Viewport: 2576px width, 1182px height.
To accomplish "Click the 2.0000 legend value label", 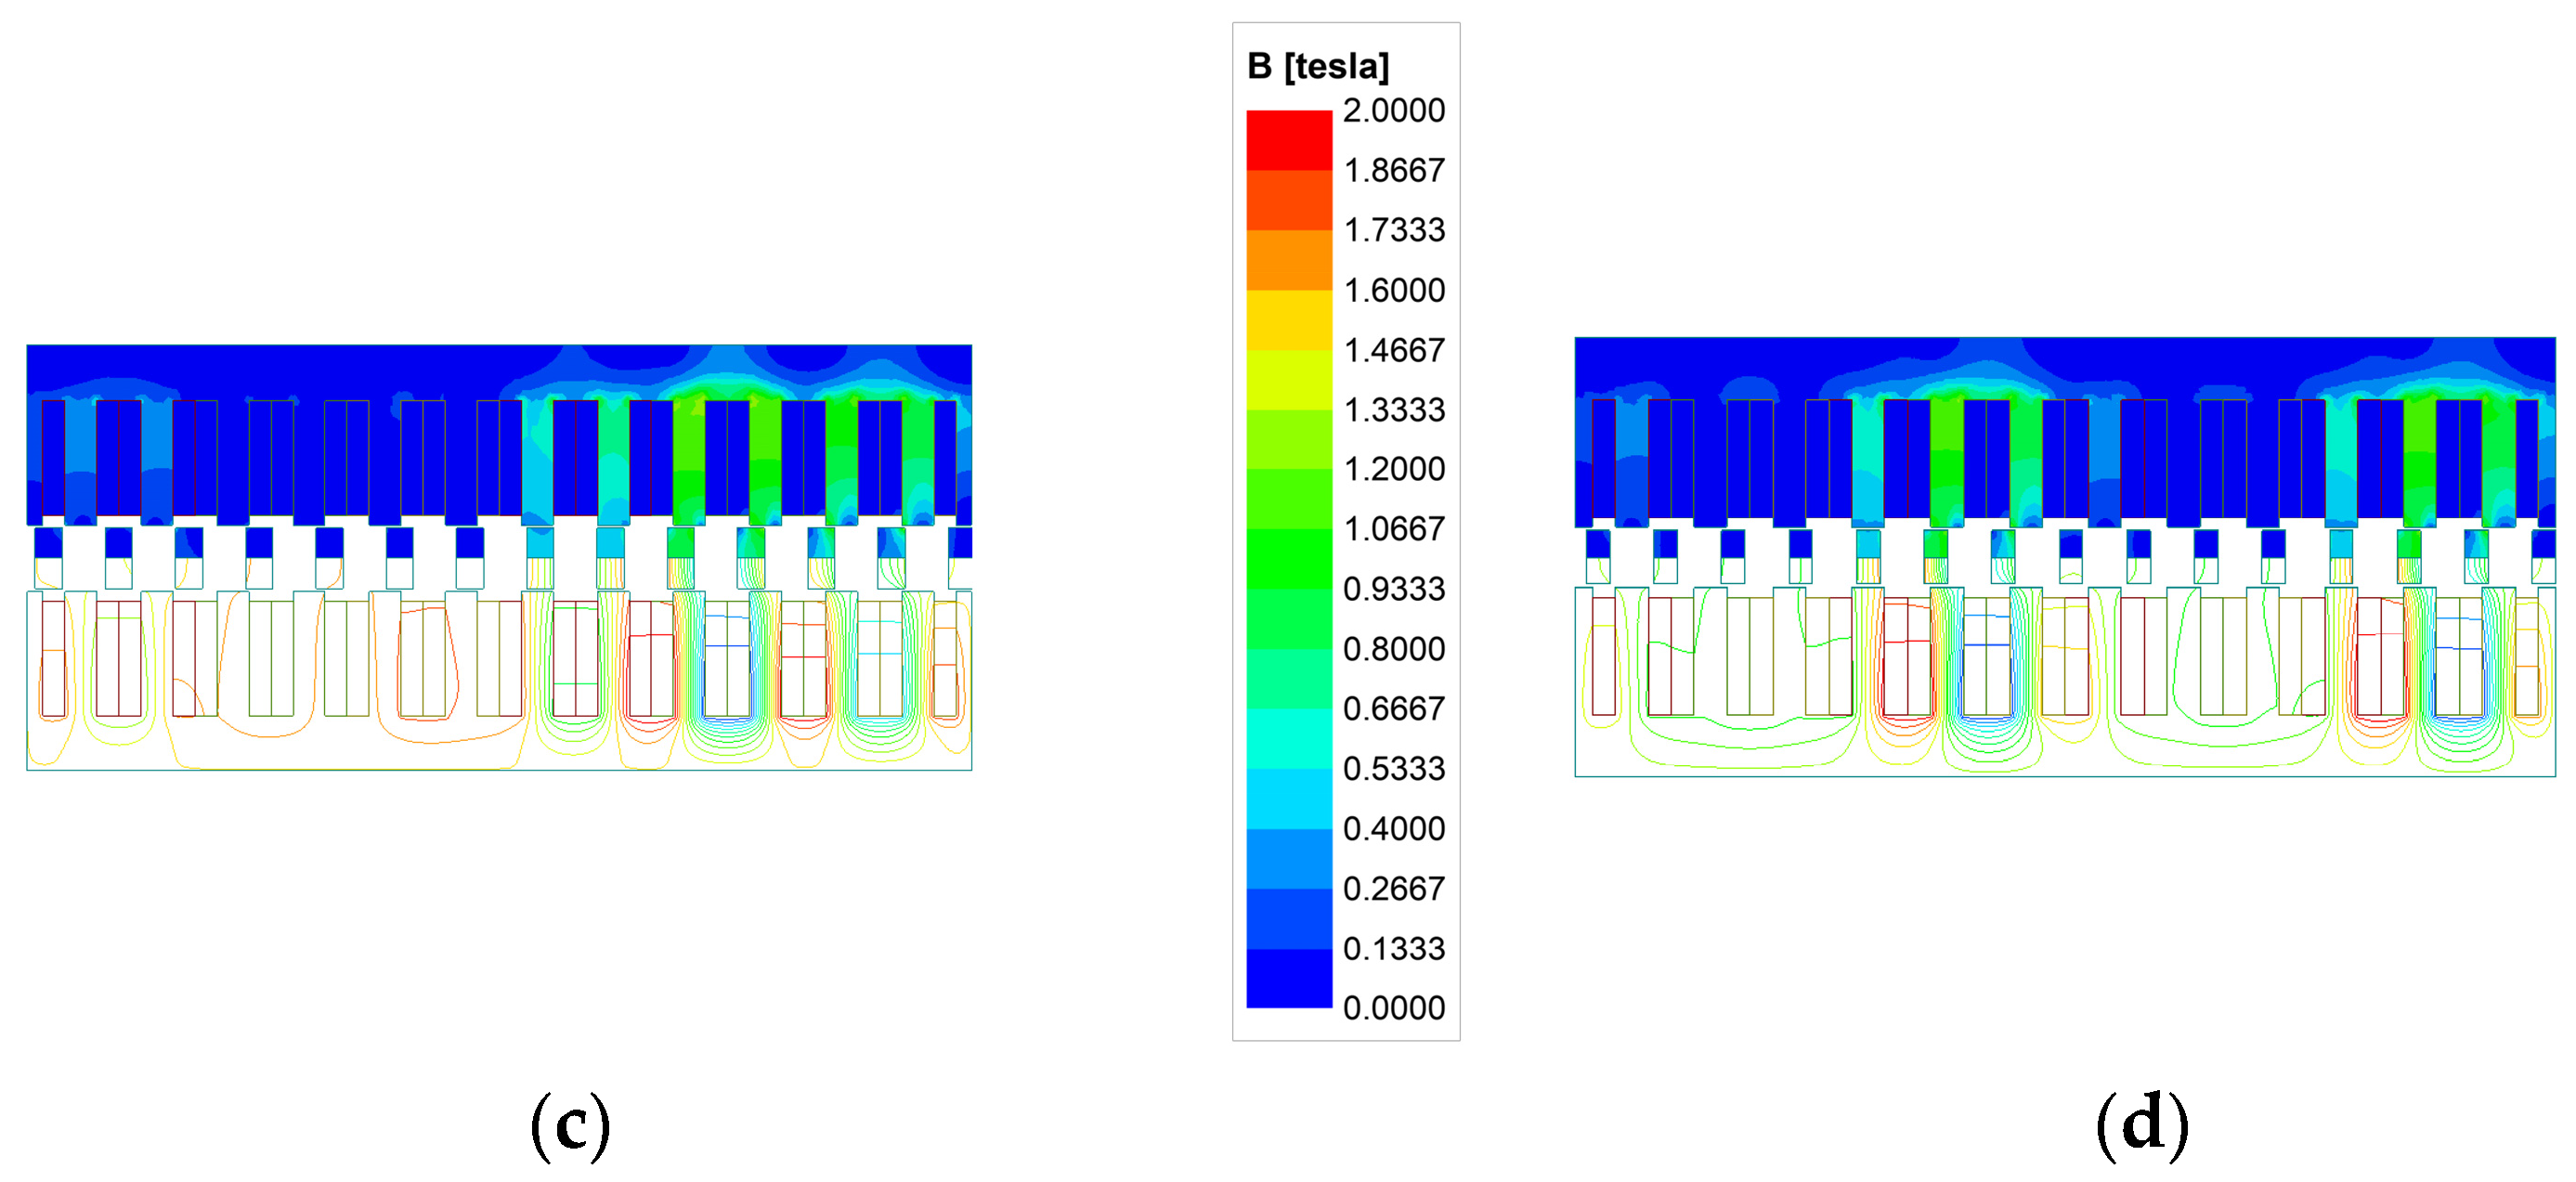I will pyautogui.click(x=1393, y=110).
